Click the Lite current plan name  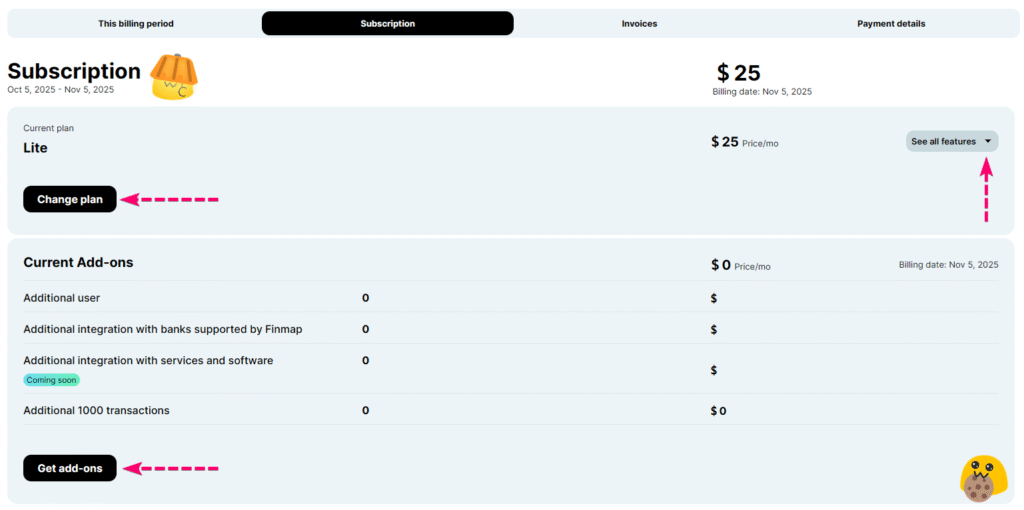pos(36,148)
